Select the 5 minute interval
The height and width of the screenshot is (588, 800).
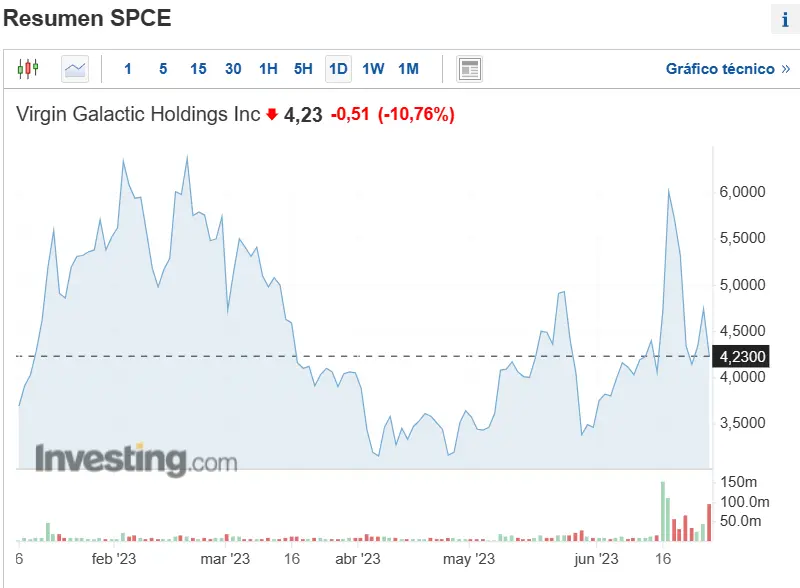pos(163,69)
